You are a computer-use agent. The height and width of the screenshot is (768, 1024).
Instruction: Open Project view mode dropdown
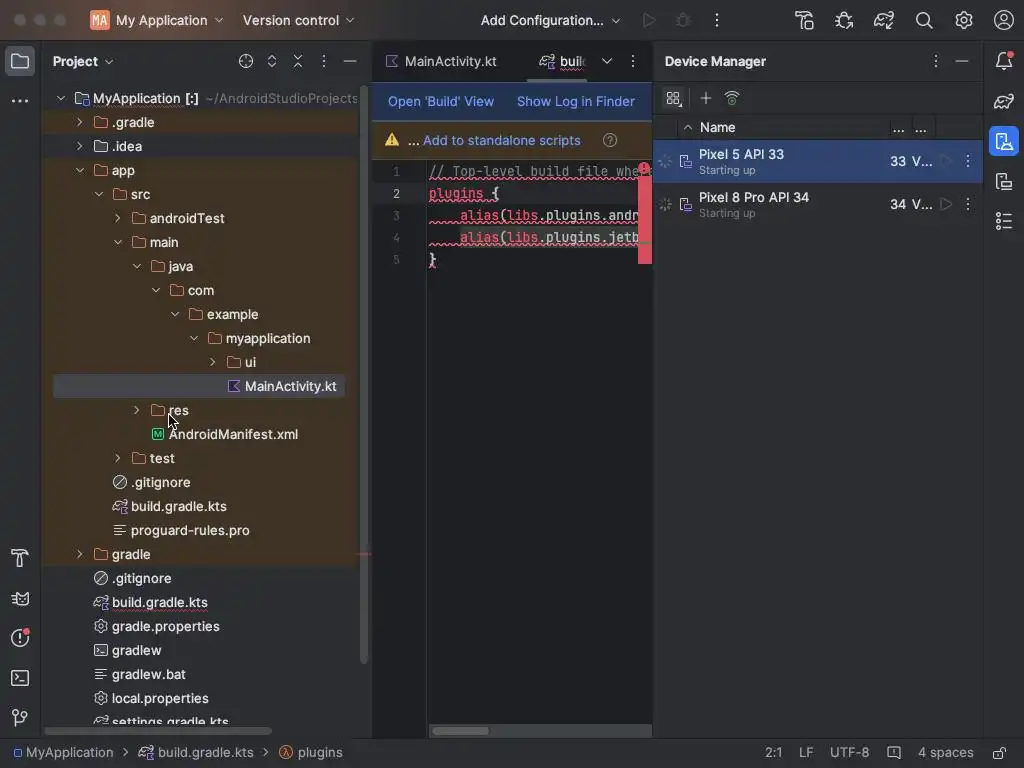[x=83, y=61]
